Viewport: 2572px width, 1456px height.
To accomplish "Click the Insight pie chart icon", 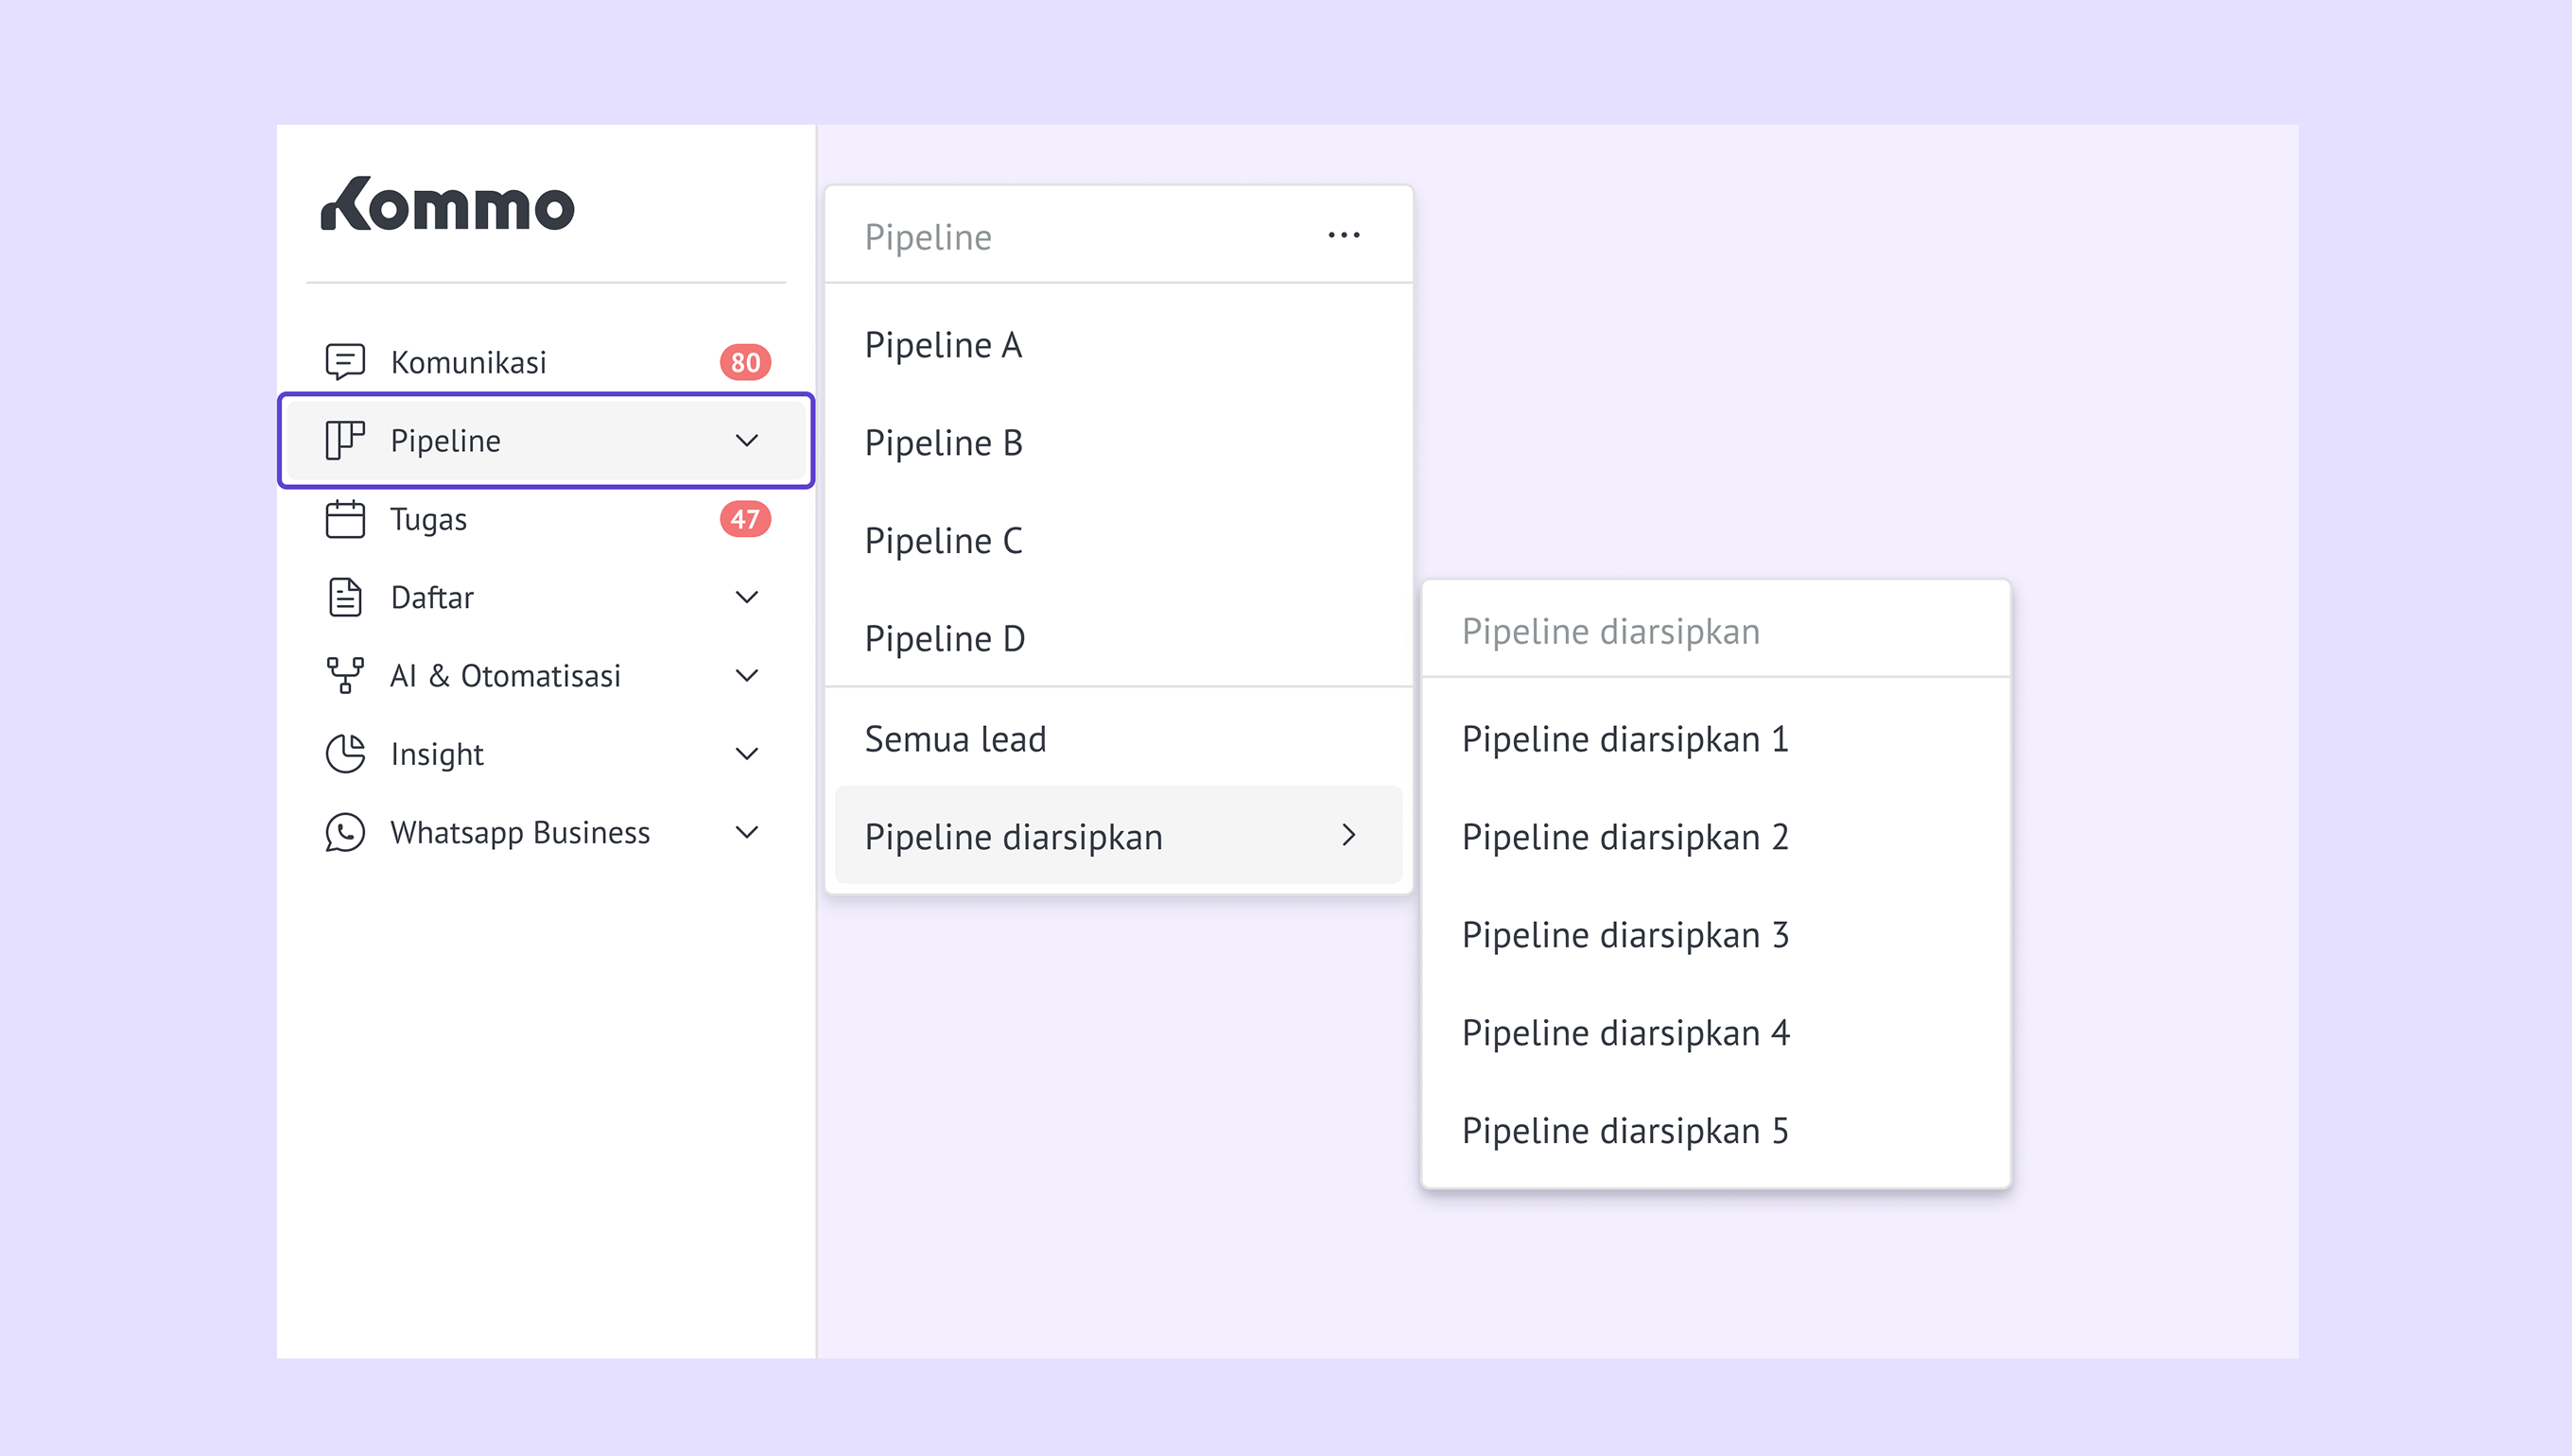I will tap(345, 753).
